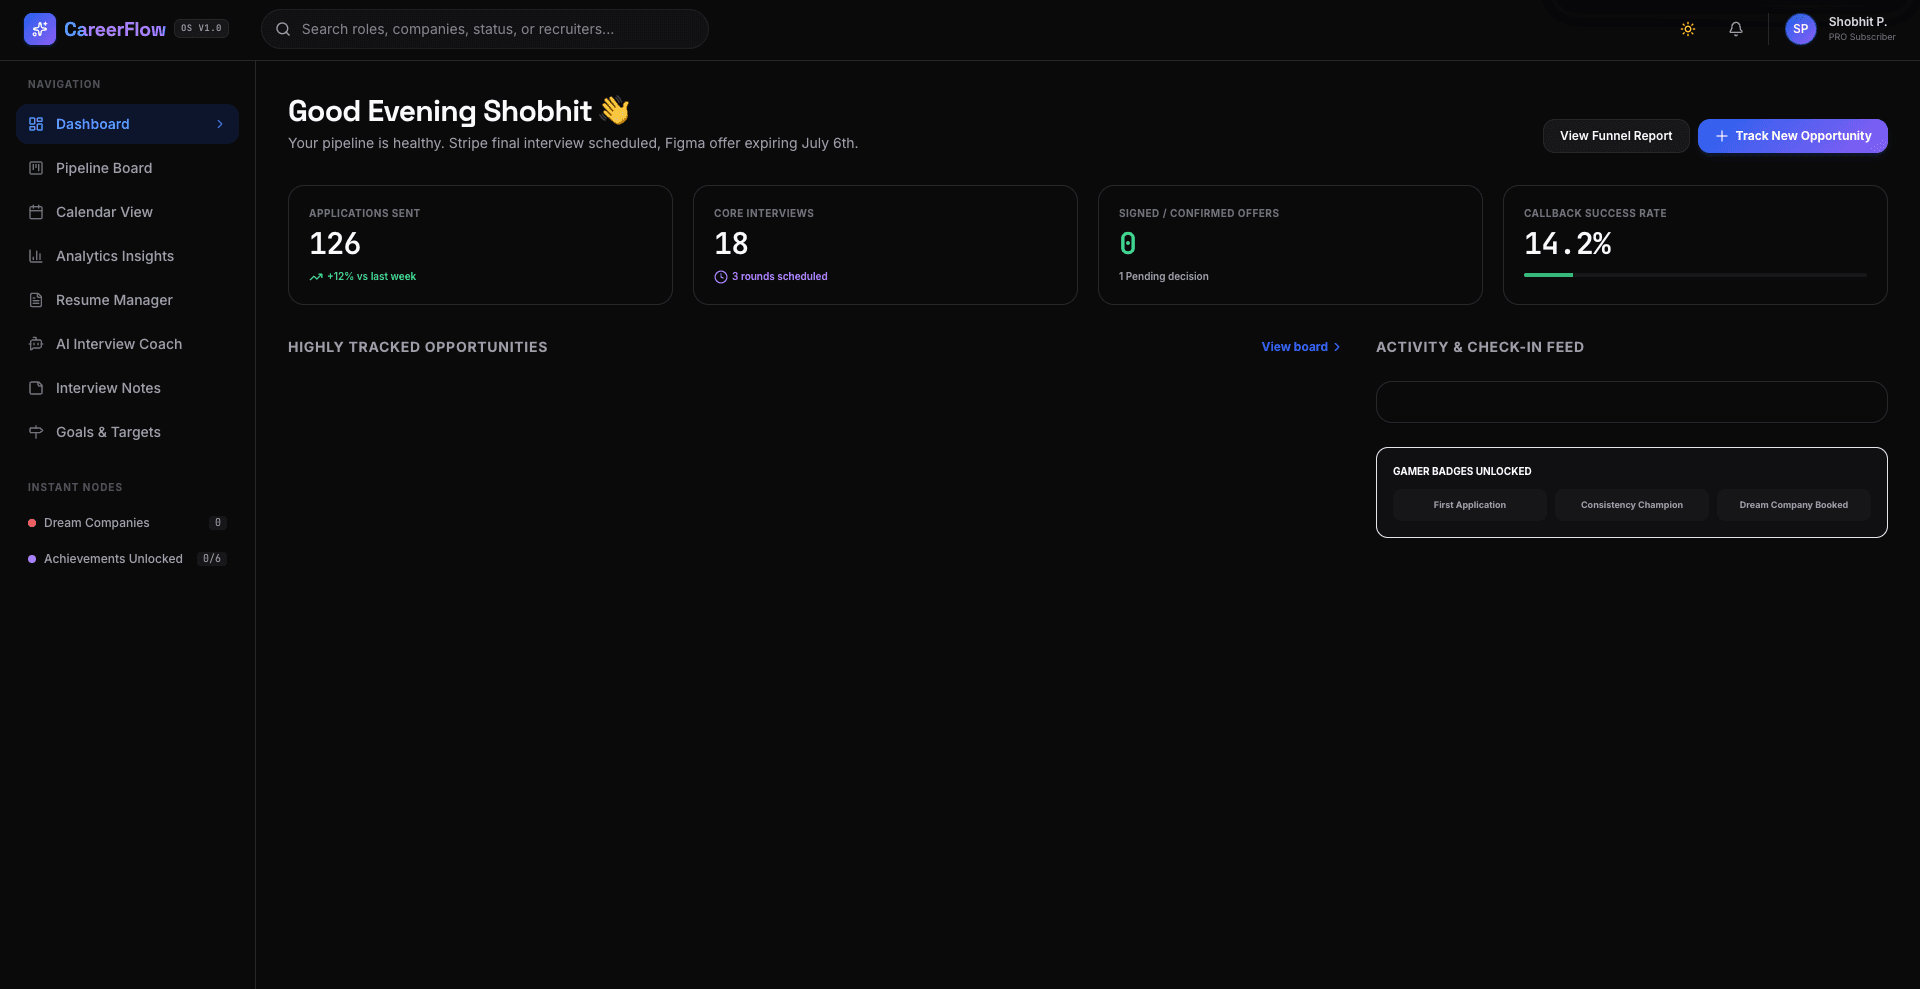Click the Achievements Unlocked purple dot

(32, 559)
